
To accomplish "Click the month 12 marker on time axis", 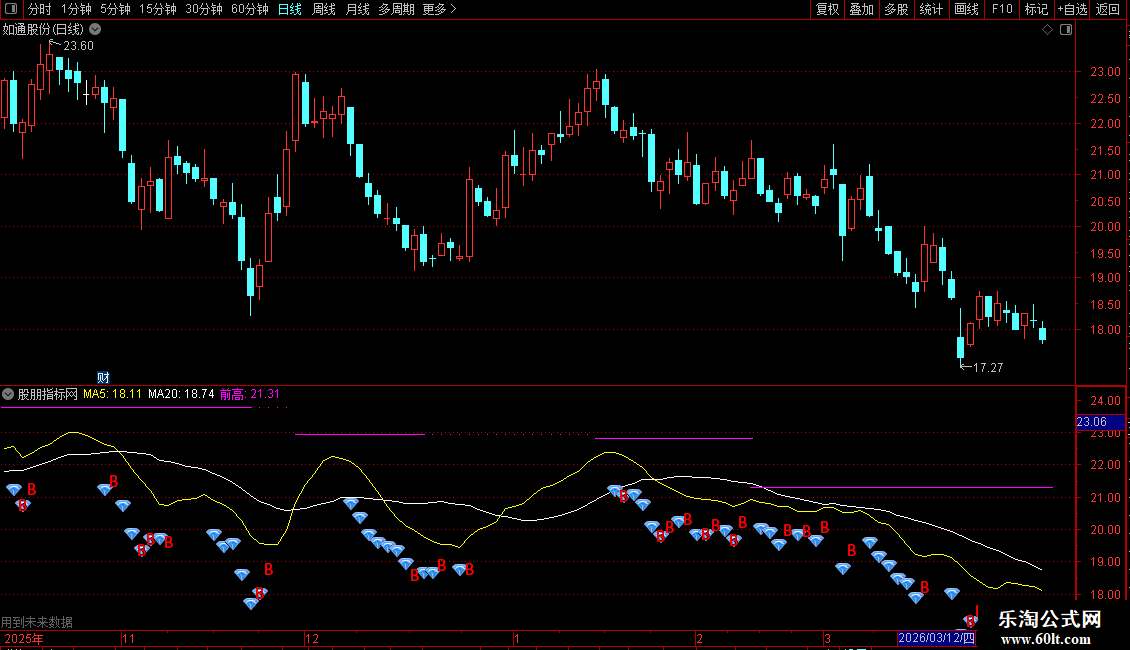I will click(x=311, y=638).
